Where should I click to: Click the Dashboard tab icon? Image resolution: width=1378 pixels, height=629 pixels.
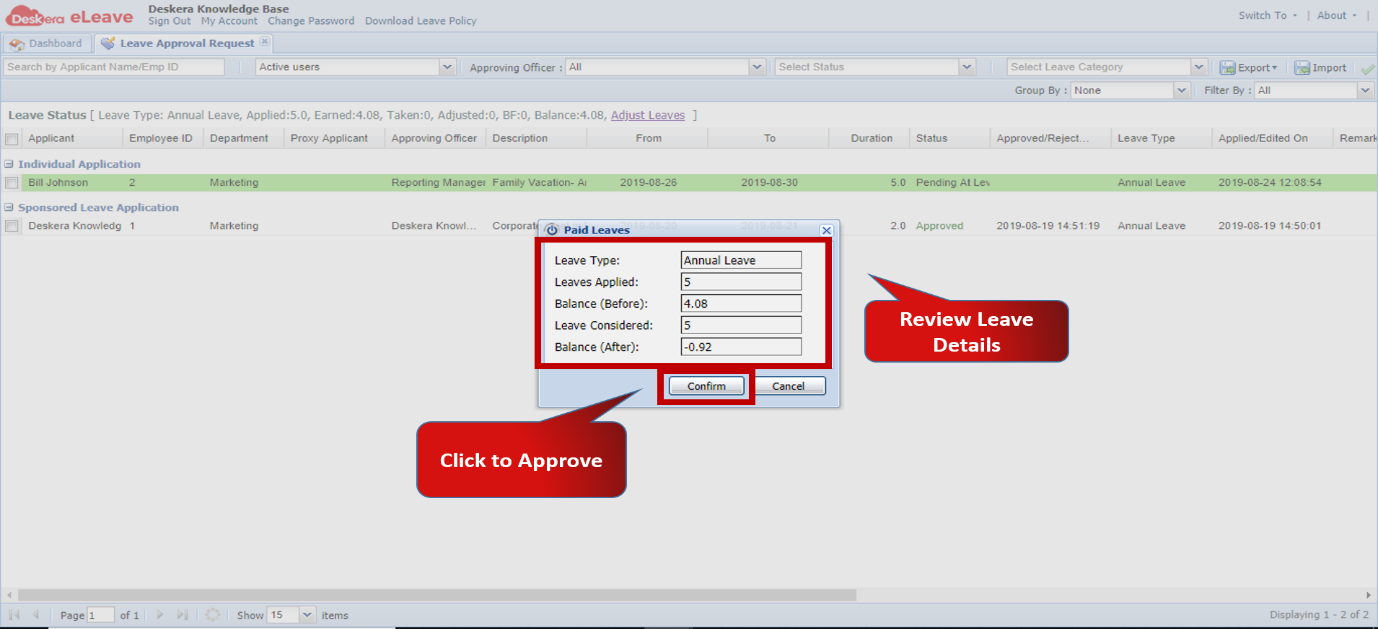17,44
